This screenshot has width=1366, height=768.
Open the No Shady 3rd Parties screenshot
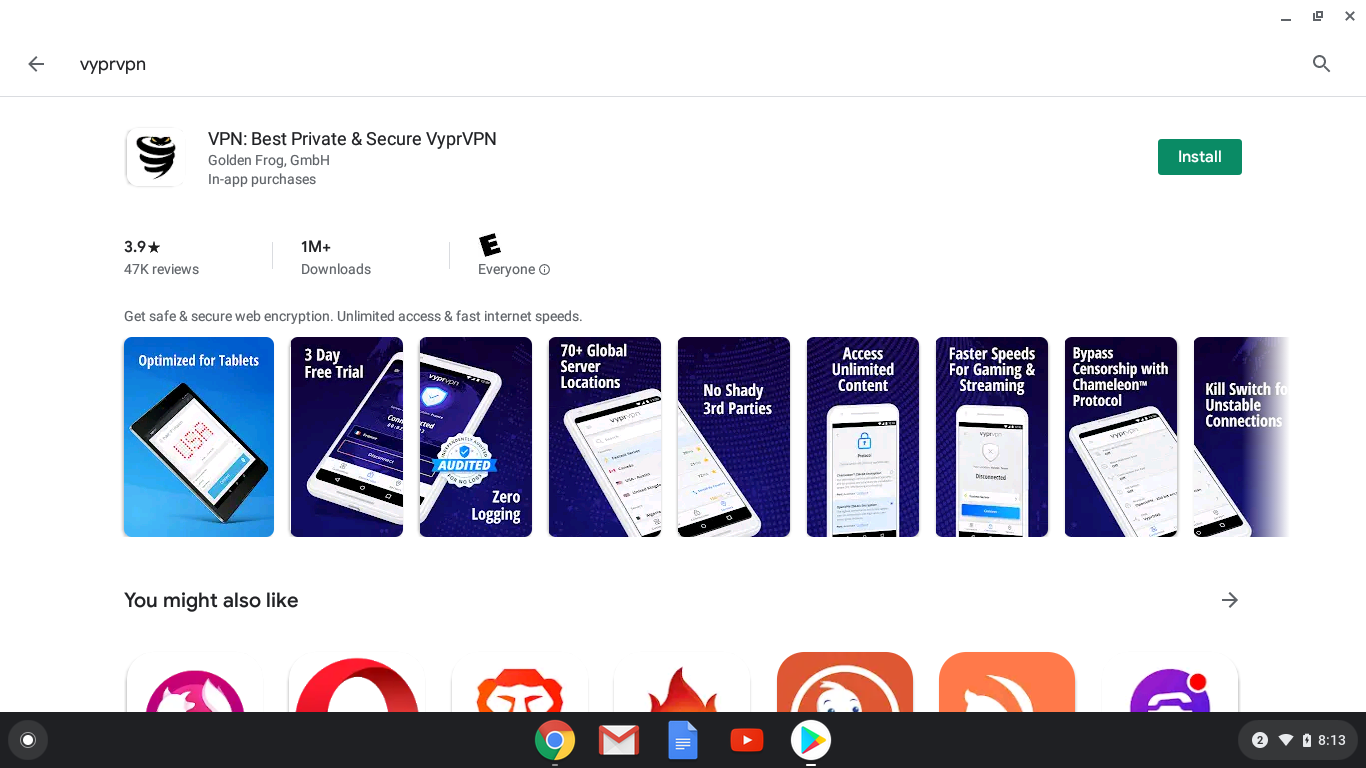click(734, 437)
